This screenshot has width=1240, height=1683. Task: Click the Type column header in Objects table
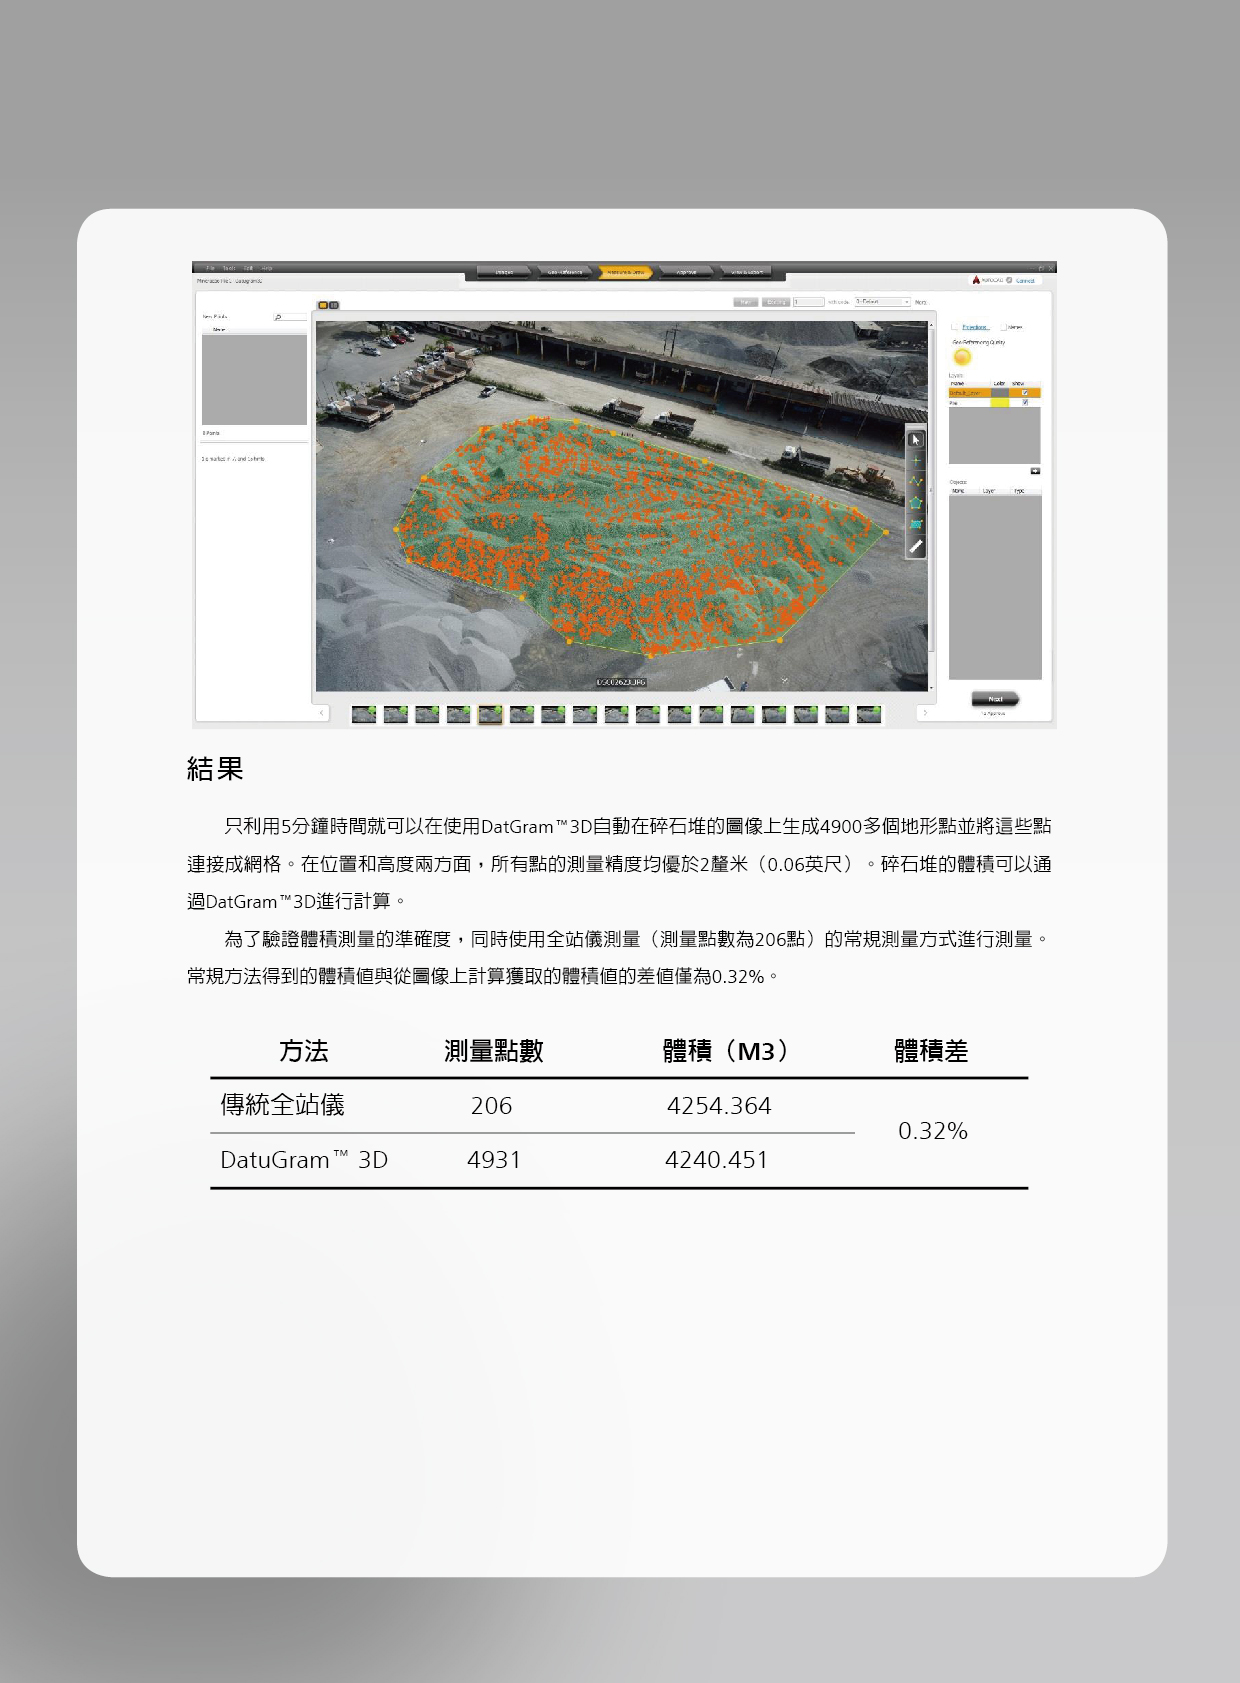1019,491
